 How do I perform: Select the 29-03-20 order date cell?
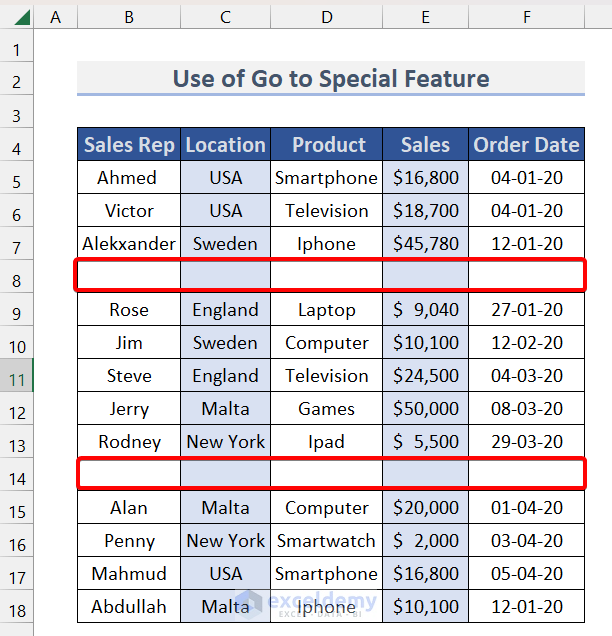[526, 442]
